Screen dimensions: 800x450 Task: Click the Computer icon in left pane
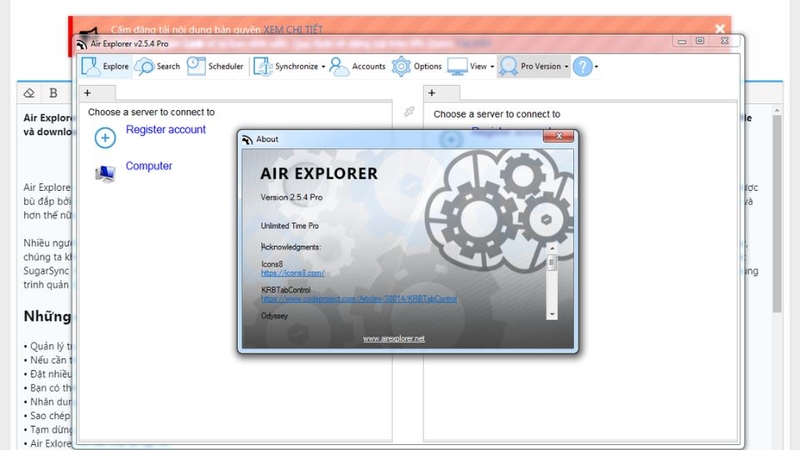105,173
